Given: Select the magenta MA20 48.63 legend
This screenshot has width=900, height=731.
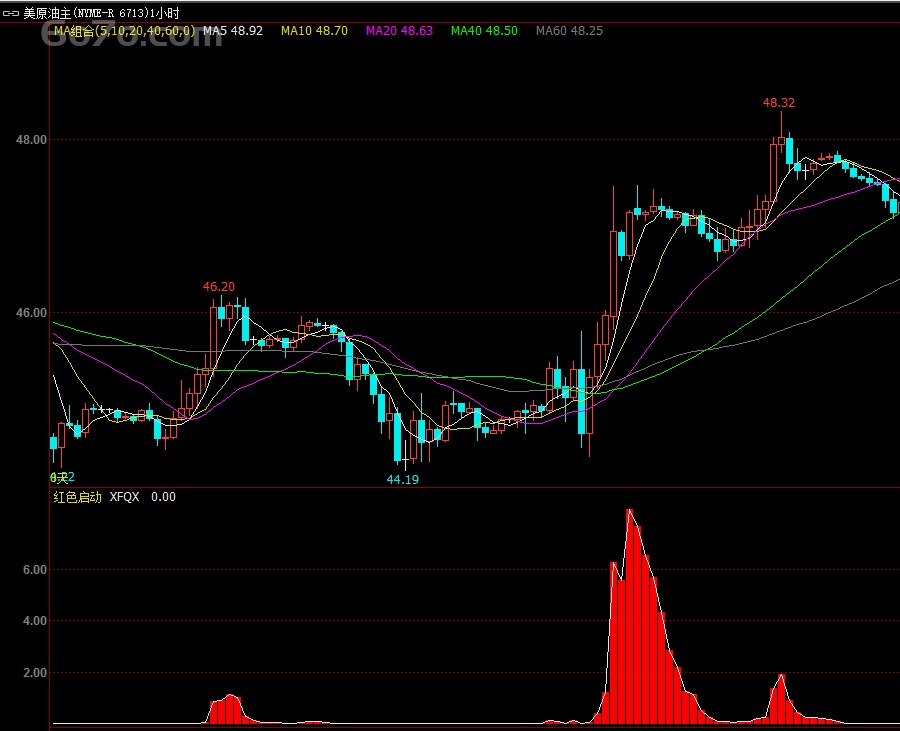Looking at the screenshot, I should [x=399, y=31].
